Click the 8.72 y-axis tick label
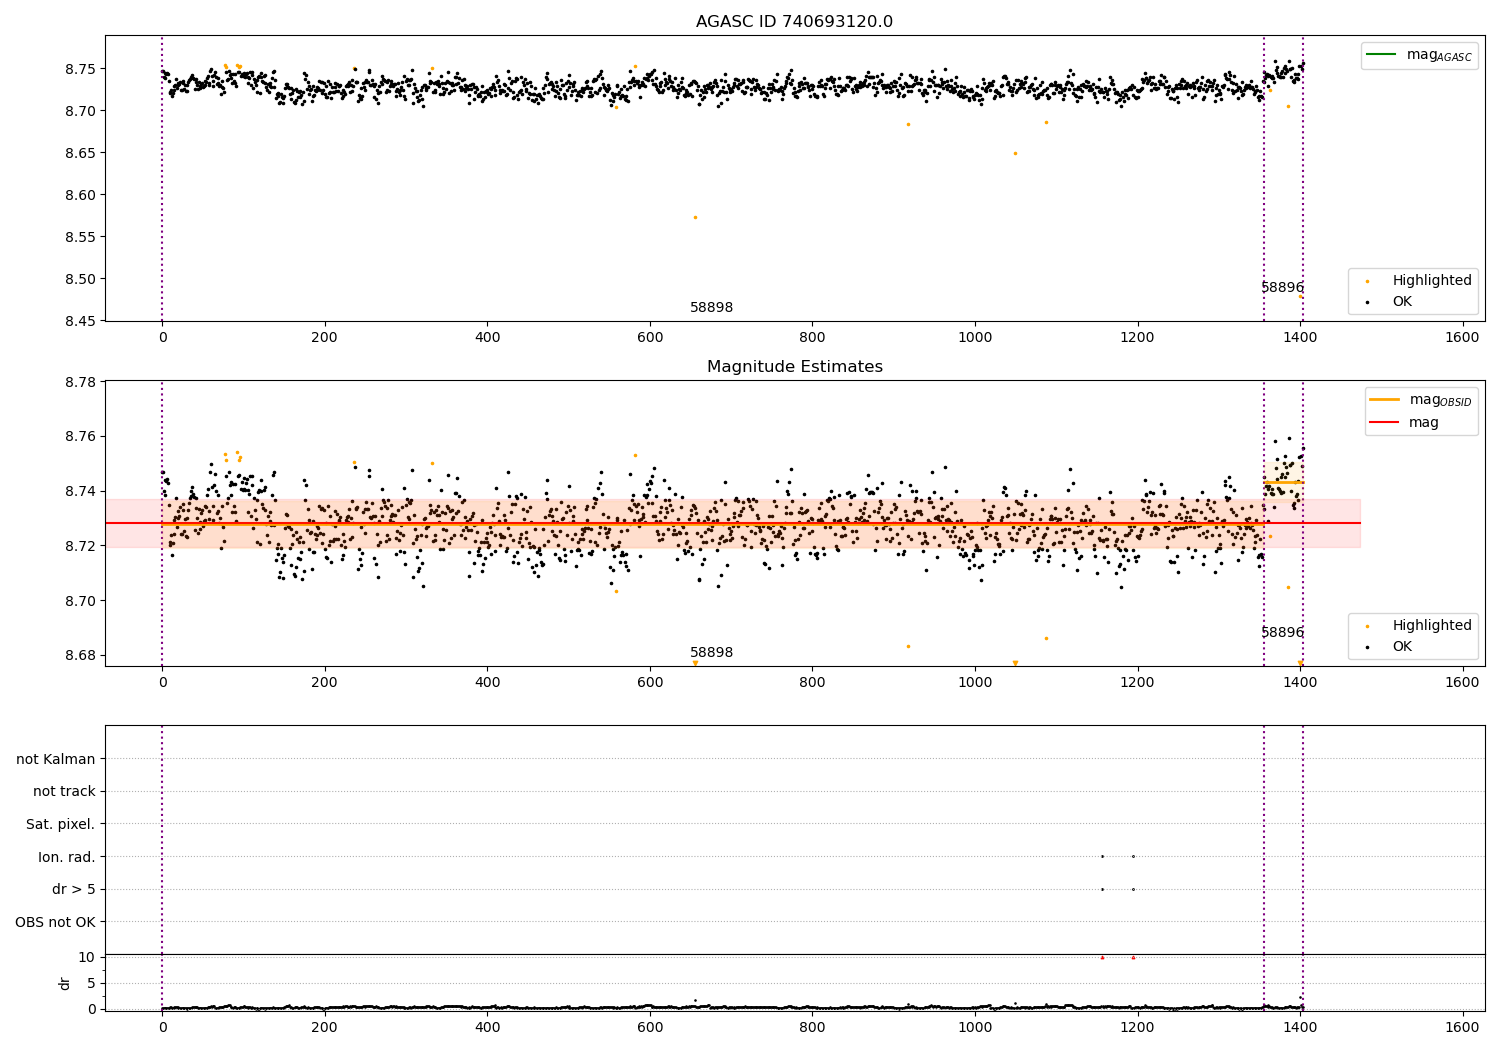 (79, 546)
